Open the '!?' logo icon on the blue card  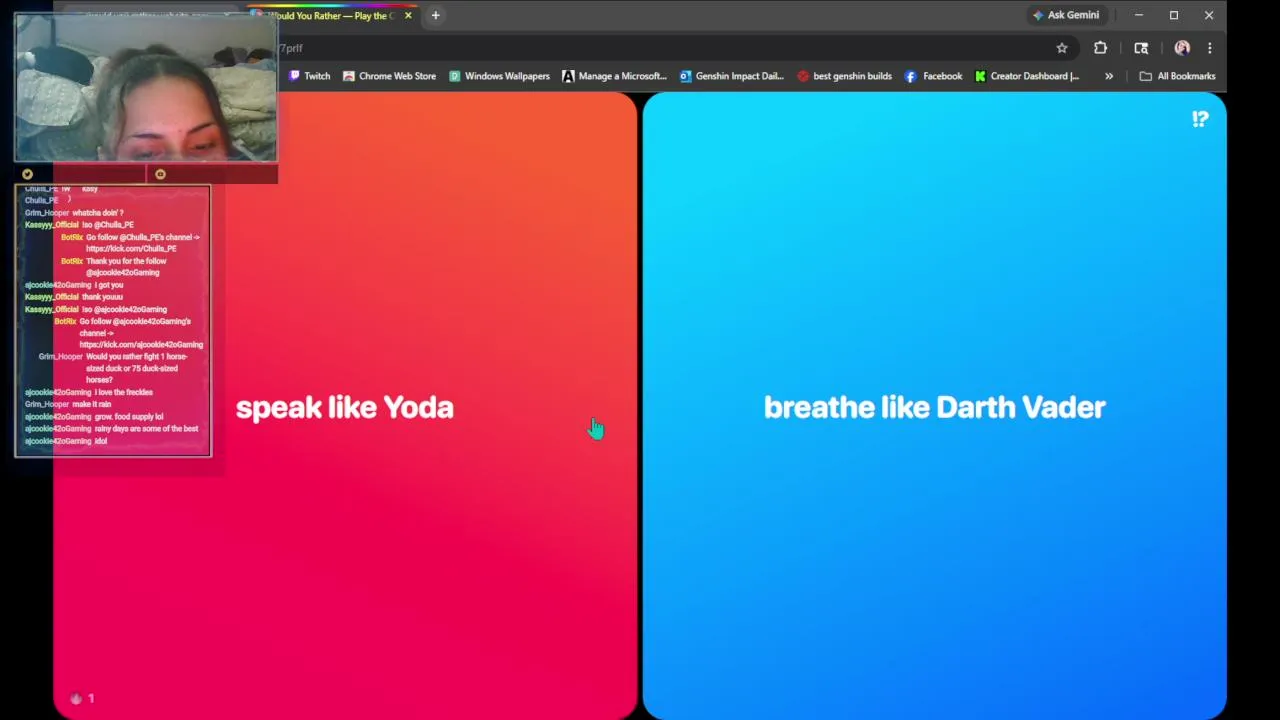[x=1200, y=119]
